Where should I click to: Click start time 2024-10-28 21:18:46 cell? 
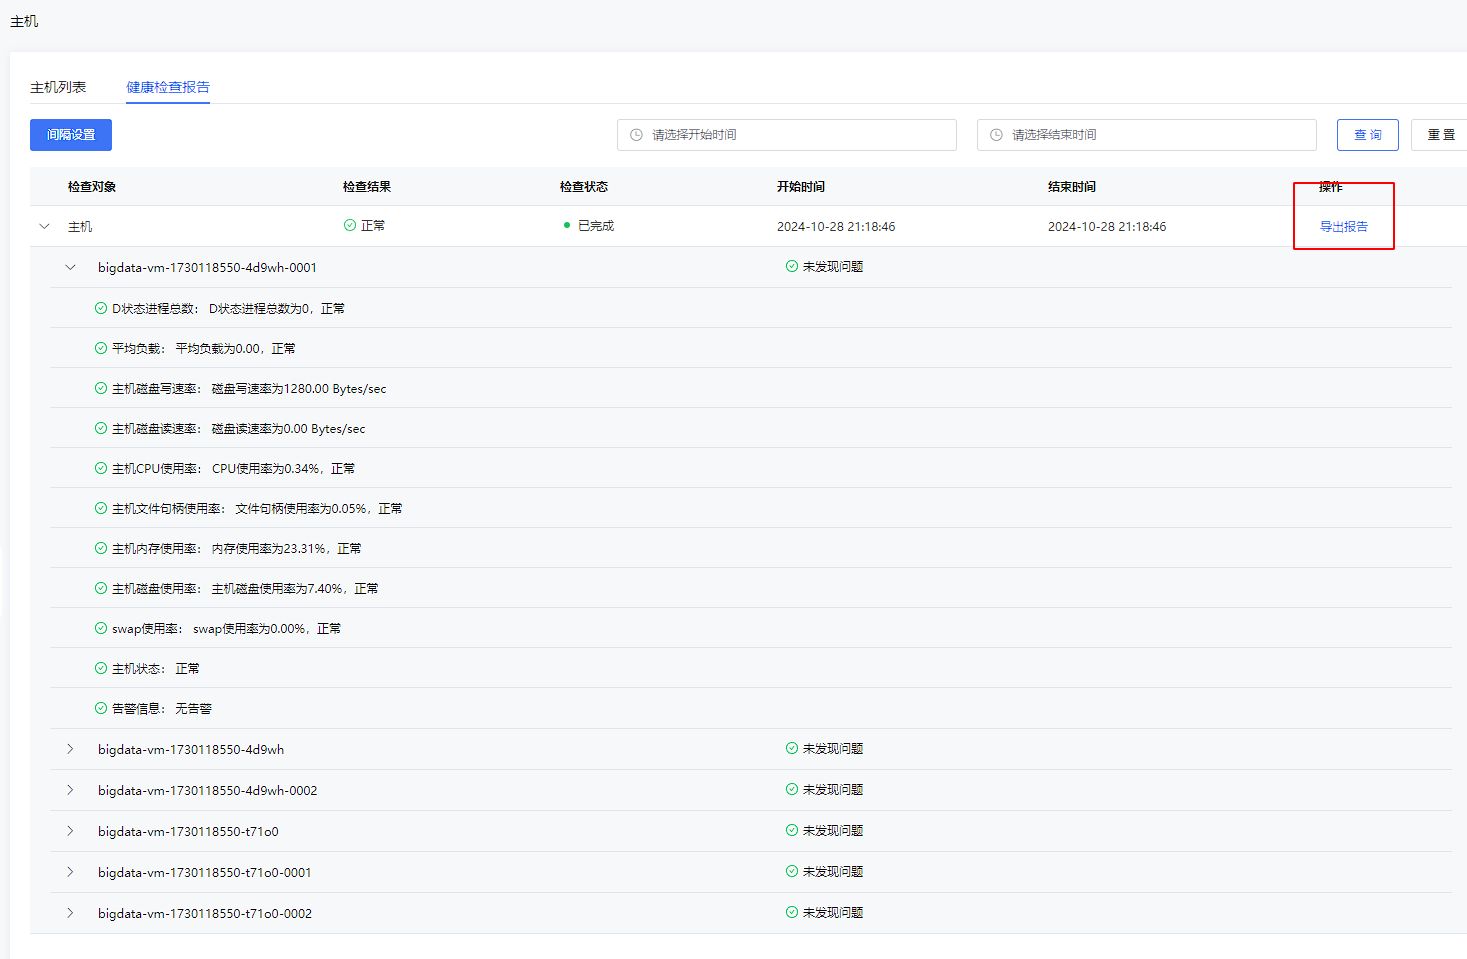coord(836,227)
